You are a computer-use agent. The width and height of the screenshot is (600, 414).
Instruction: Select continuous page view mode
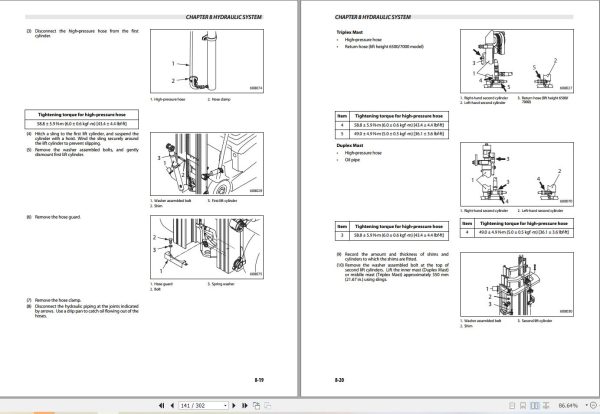[x=523, y=405]
